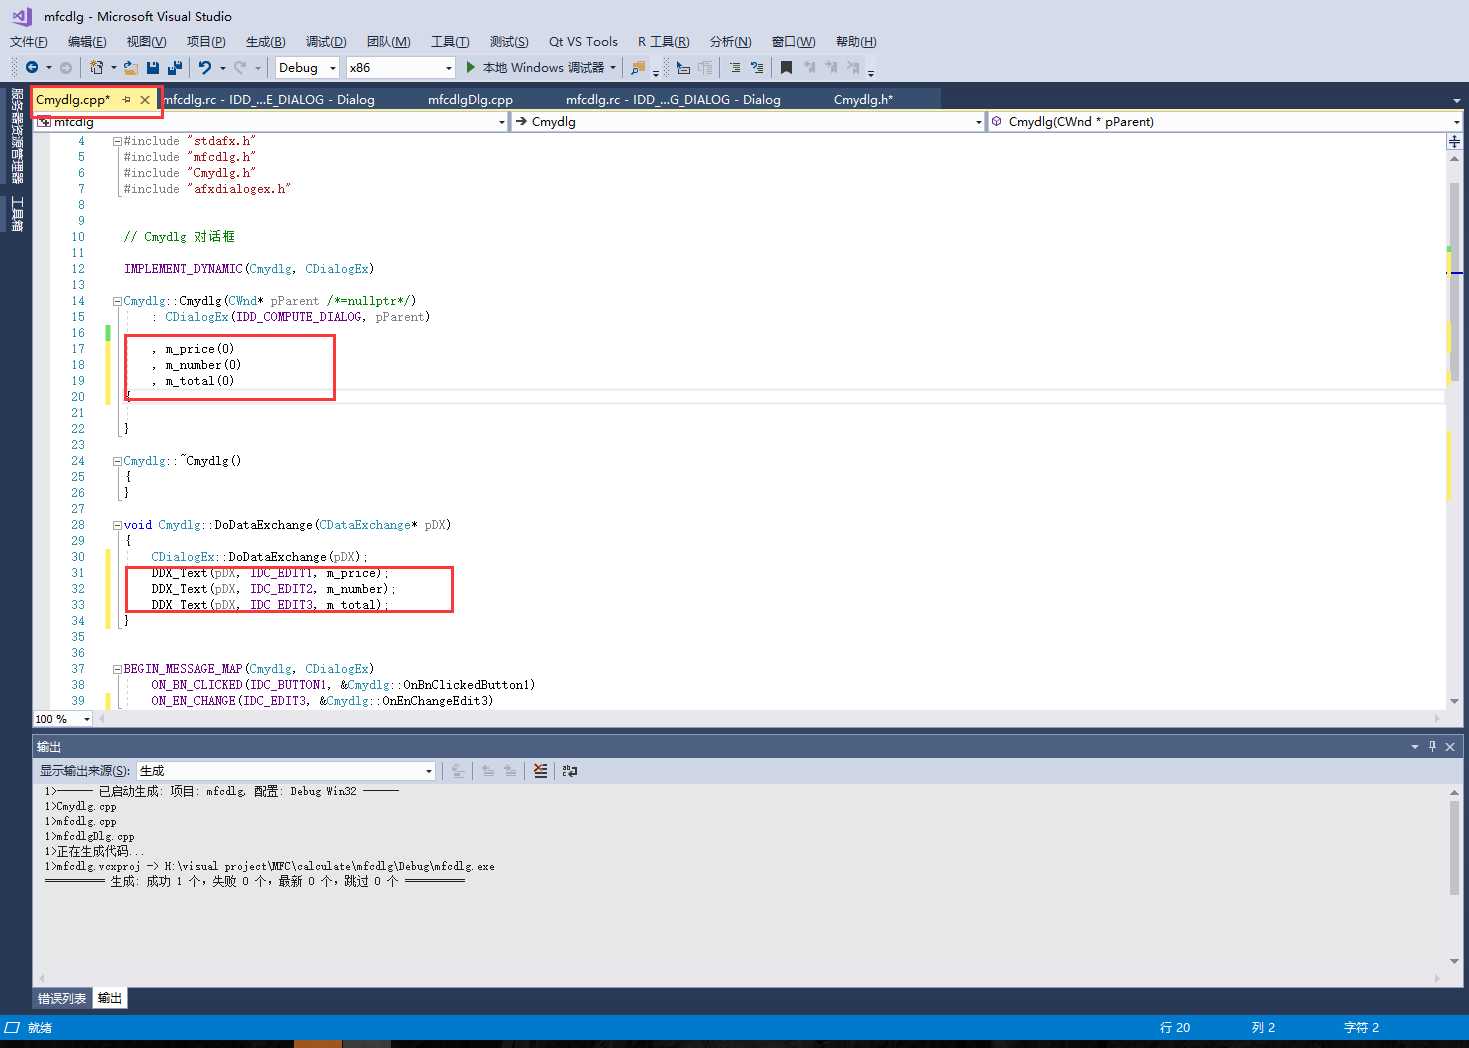Open the 调试(D) menu
Image resolution: width=1469 pixels, height=1048 pixels.
[326, 42]
